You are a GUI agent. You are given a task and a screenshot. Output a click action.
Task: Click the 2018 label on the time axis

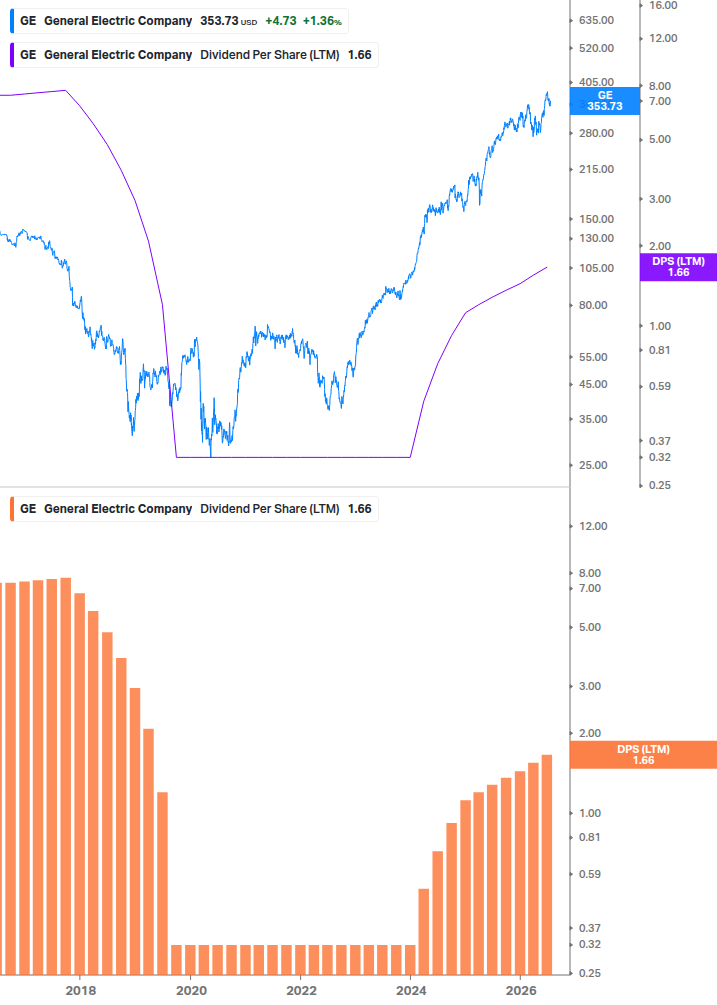pos(81,991)
